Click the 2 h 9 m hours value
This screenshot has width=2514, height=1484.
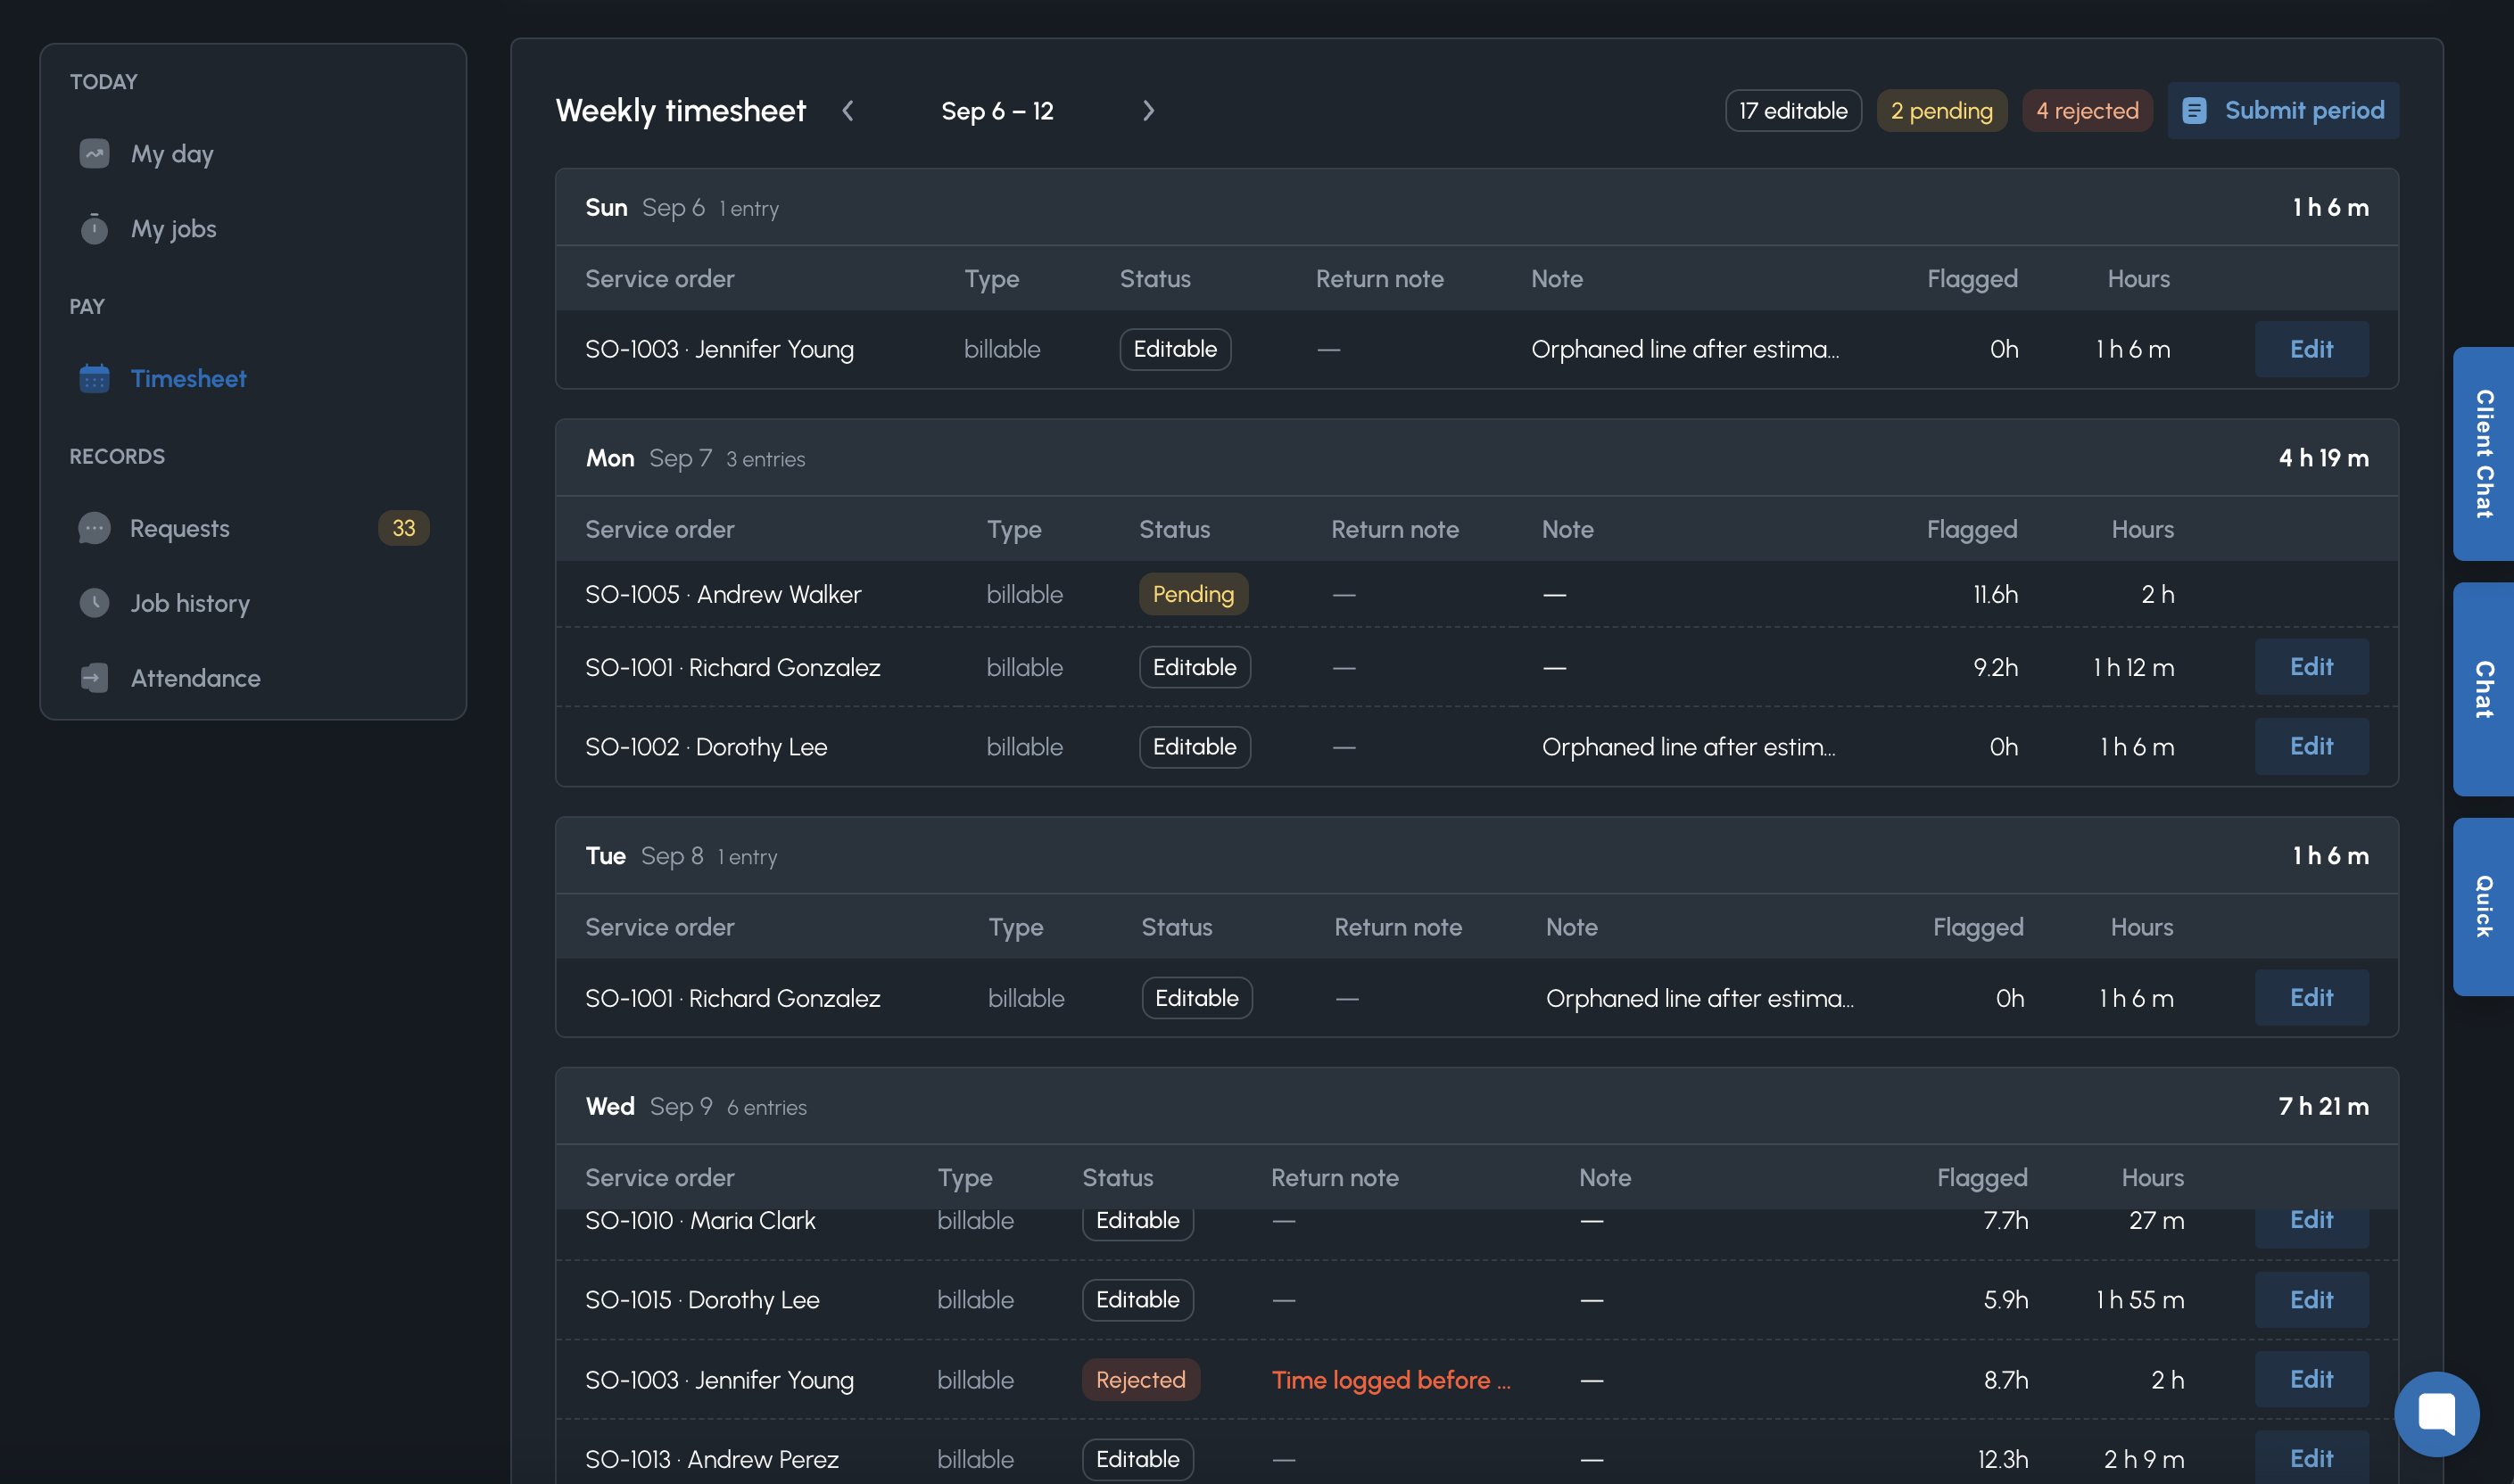tap(2144, 1459)
